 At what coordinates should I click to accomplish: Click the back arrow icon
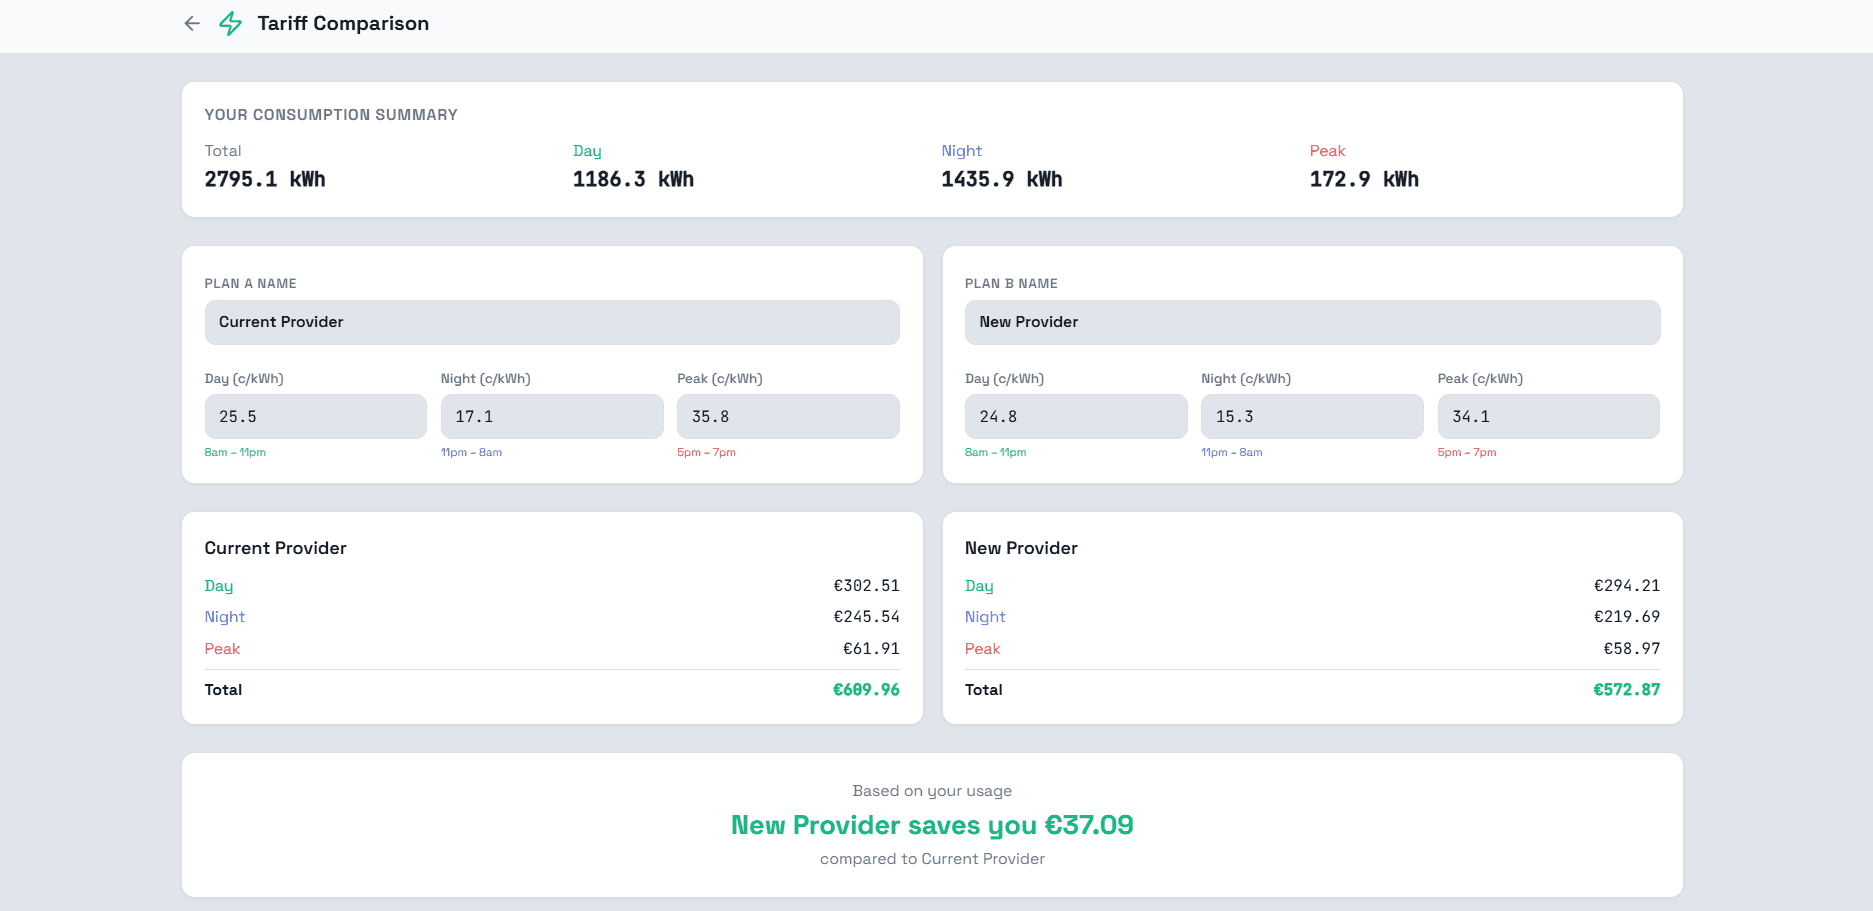click(x=192, y=23)
